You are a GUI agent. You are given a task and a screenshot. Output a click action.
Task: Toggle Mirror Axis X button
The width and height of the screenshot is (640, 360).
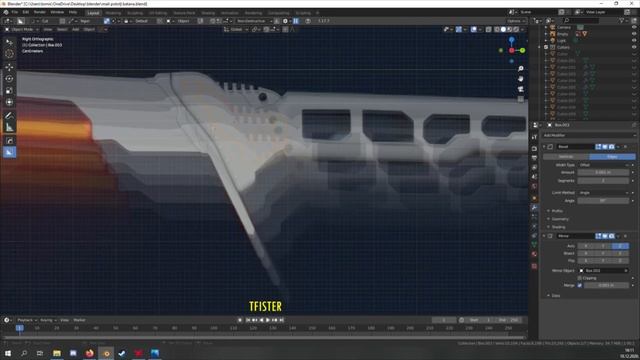(x=586, y=246)
